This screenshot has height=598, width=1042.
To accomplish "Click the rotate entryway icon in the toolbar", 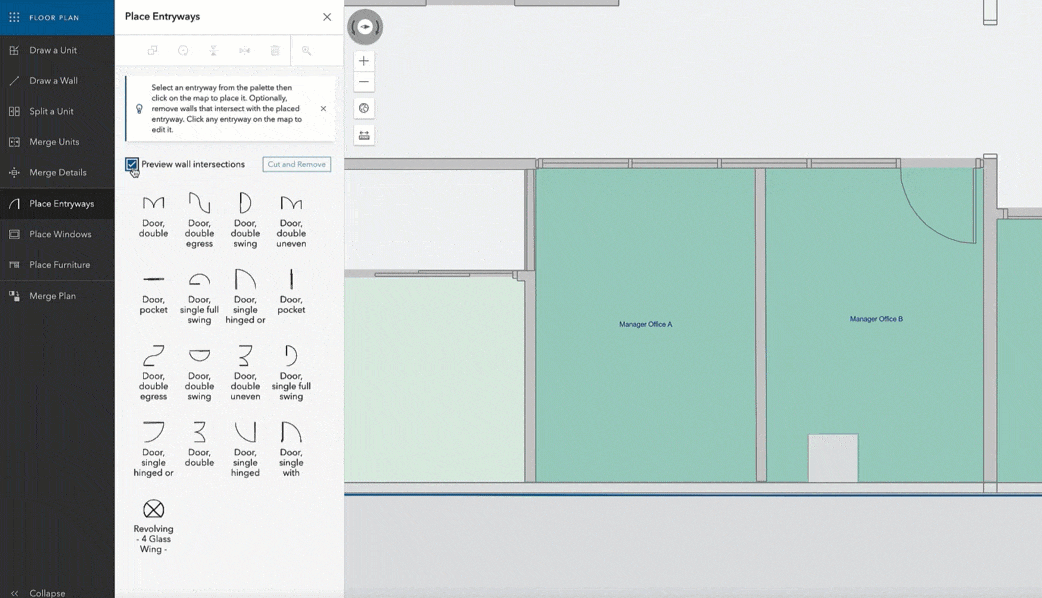I will click(x=183, y=50).
